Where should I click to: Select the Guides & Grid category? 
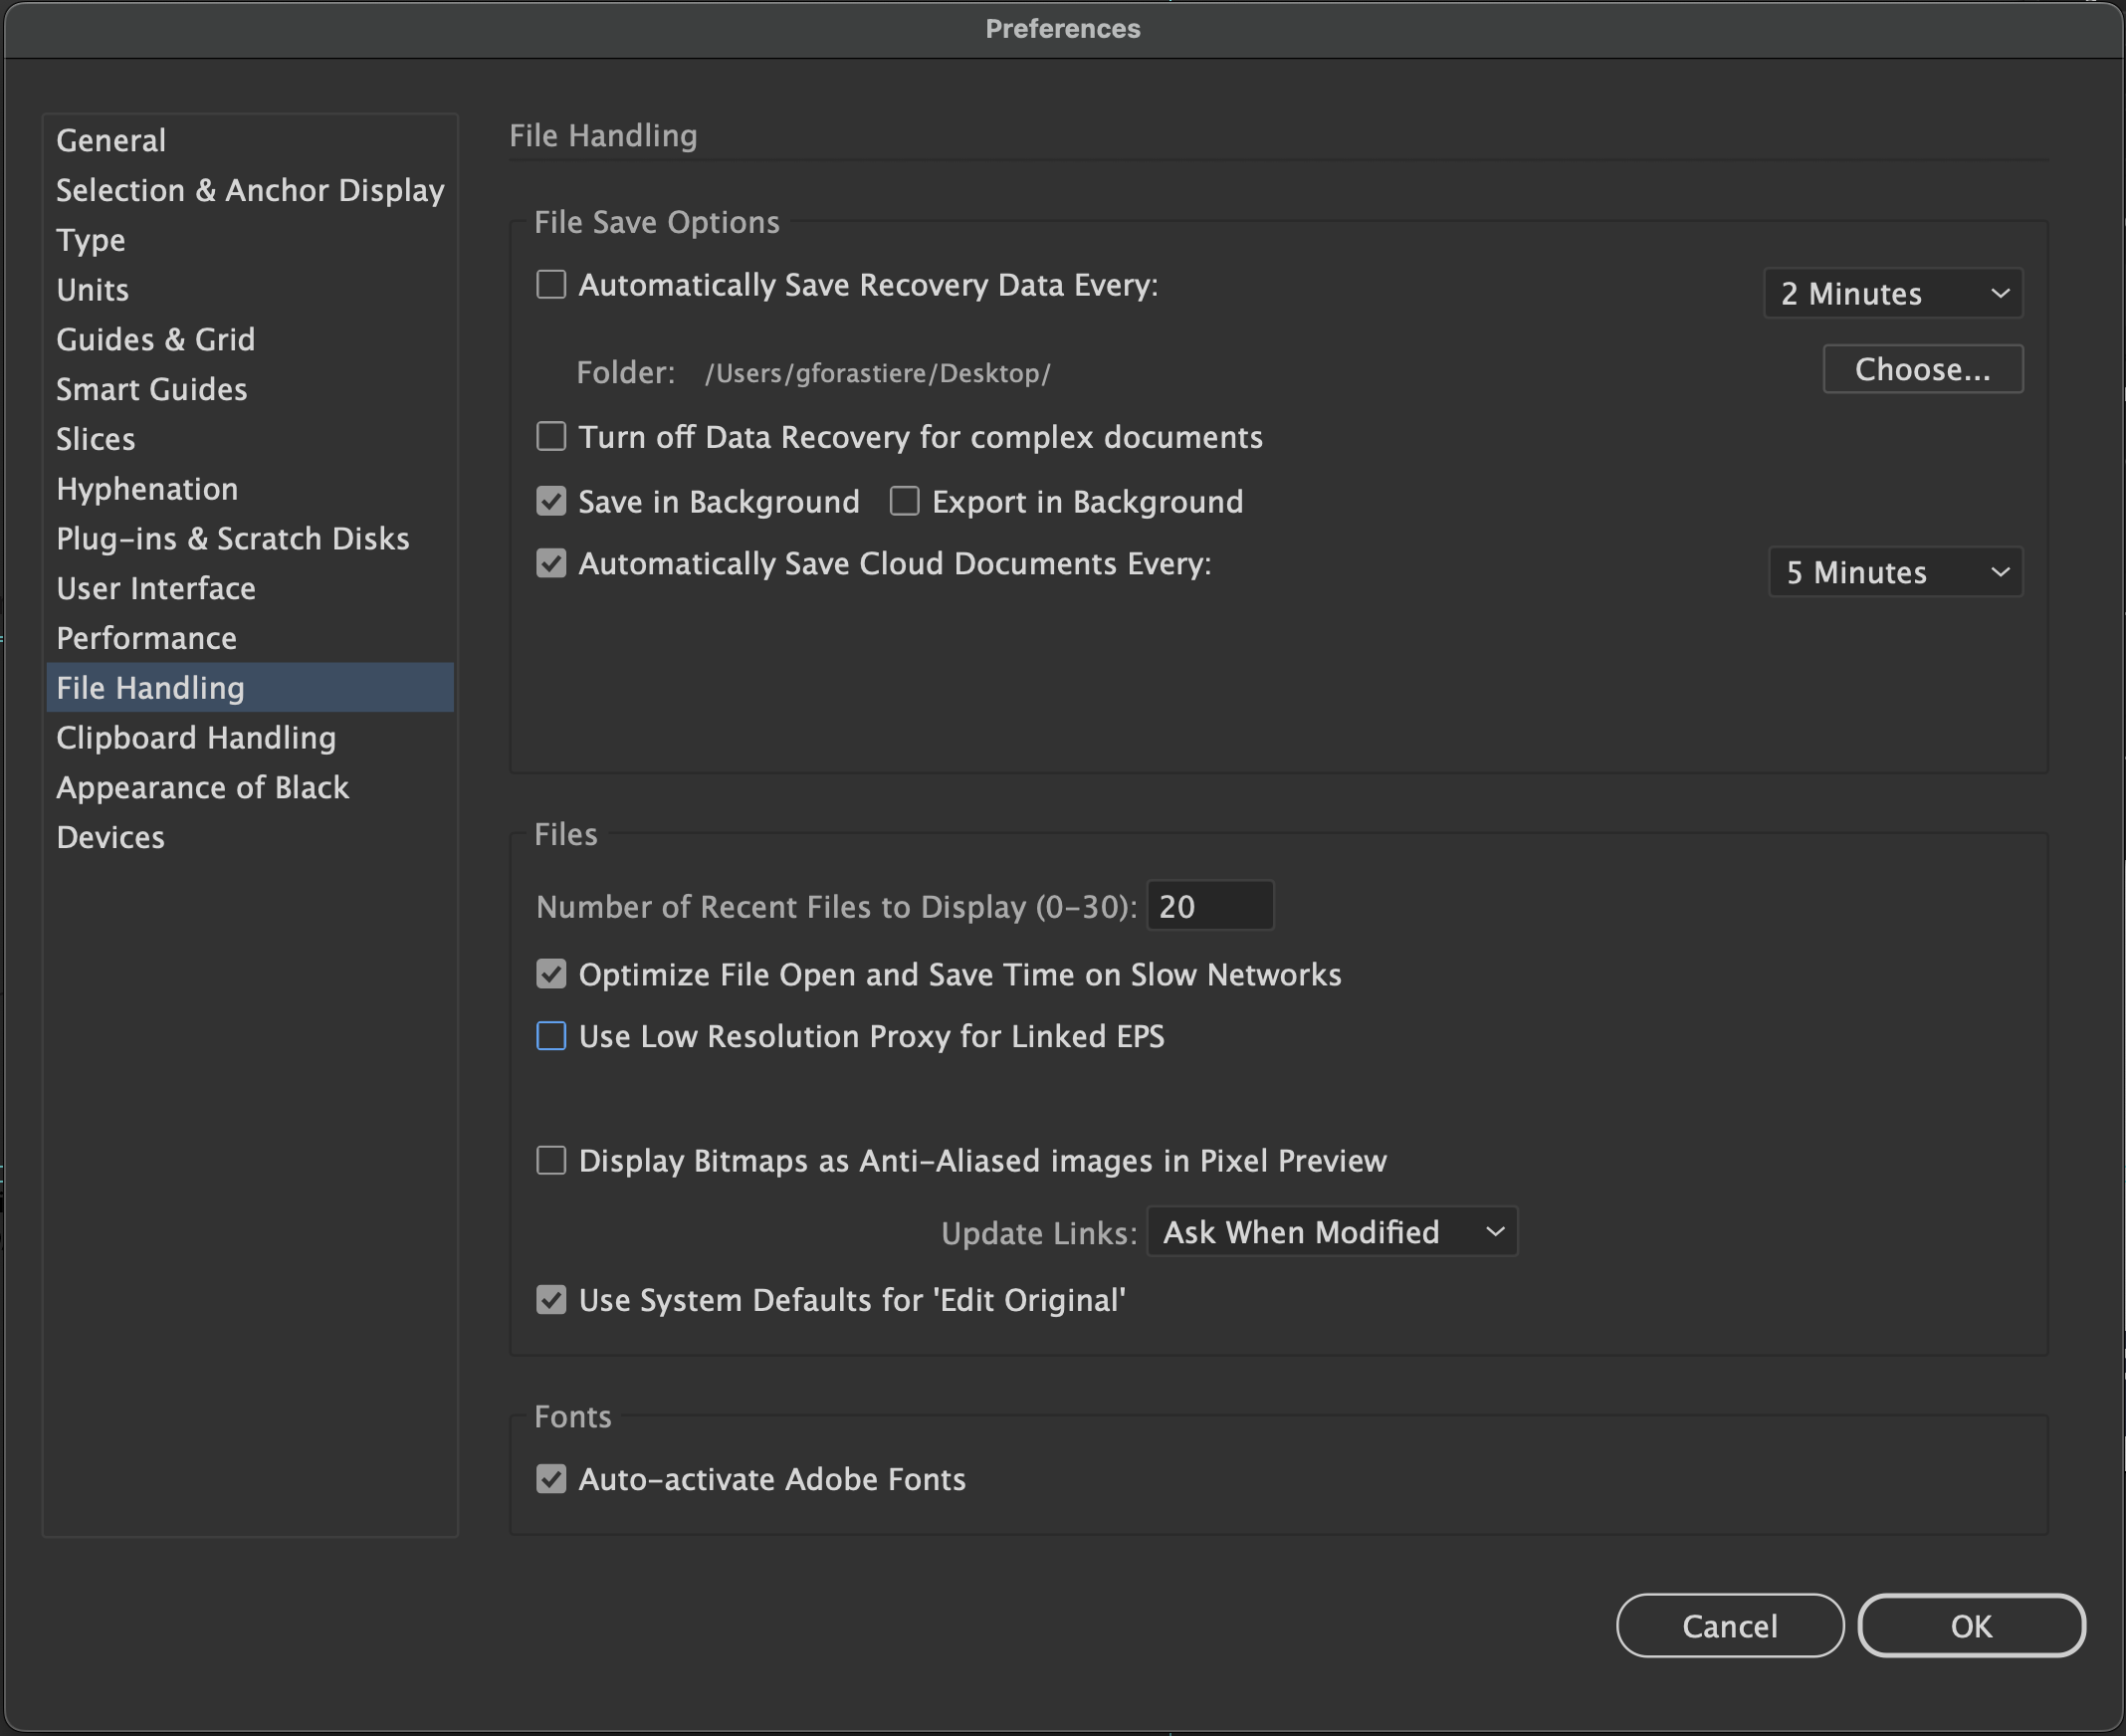coord(155,339)
